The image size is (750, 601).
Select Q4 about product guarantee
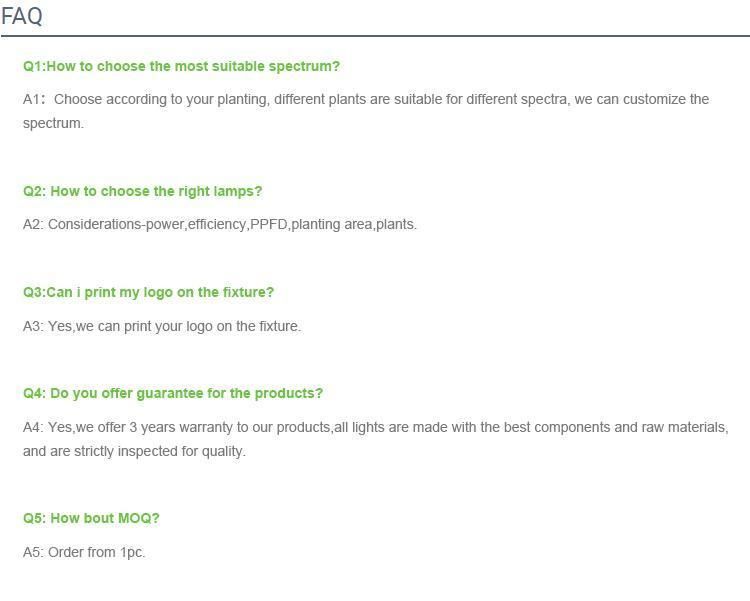(173, 393)
